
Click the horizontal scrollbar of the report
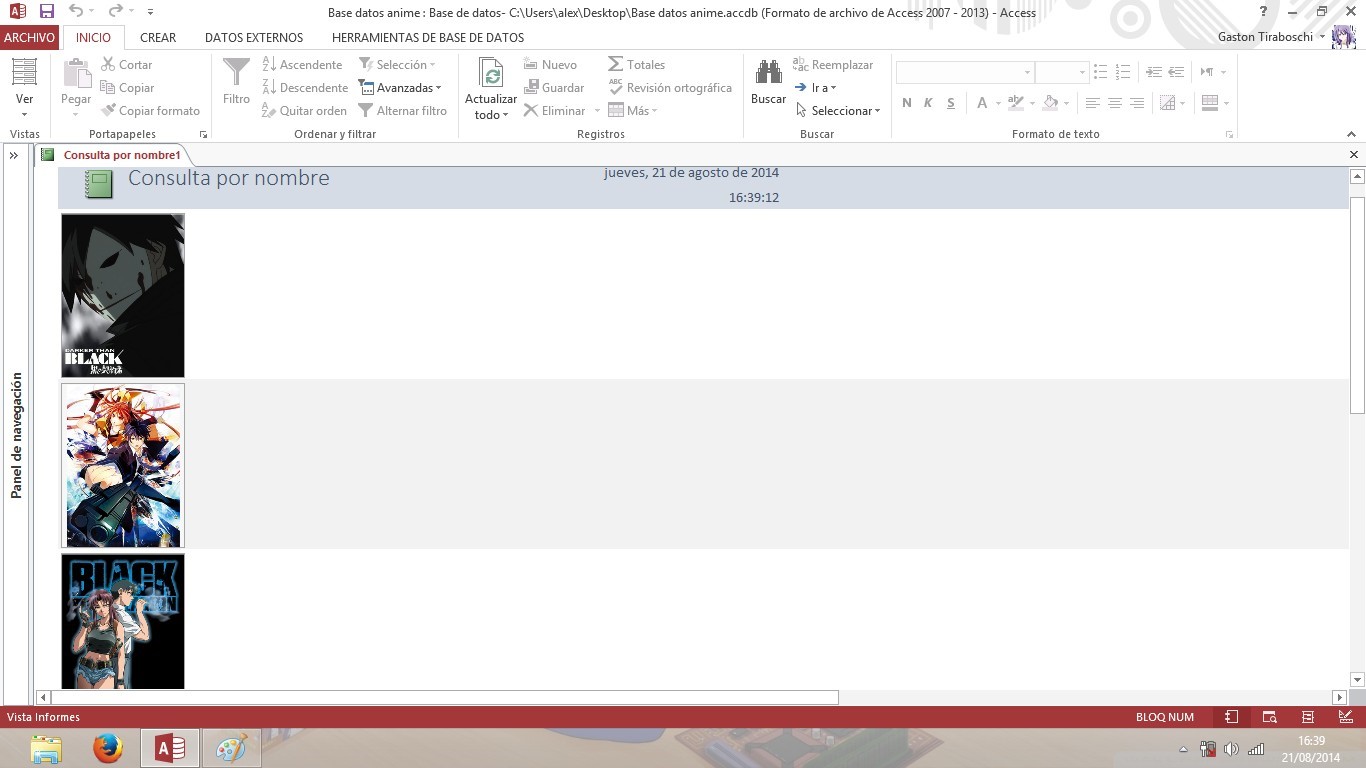coord(444,697)
